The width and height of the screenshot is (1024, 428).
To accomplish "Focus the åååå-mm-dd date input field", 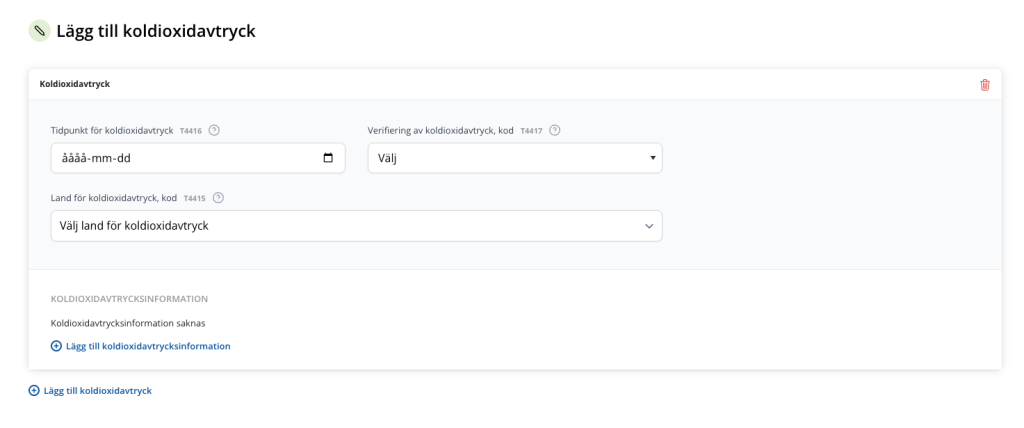I will point(198,158).
